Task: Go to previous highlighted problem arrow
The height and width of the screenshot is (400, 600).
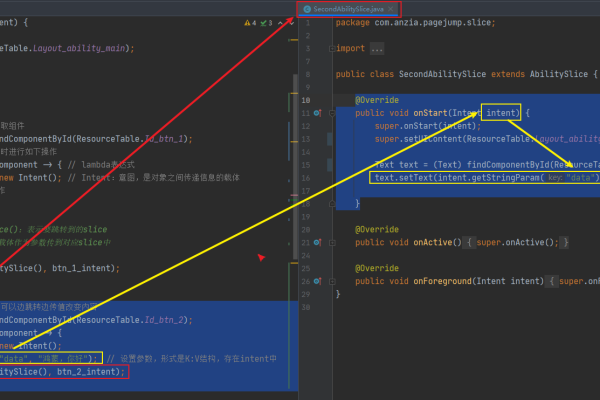Action: [280, 21]
